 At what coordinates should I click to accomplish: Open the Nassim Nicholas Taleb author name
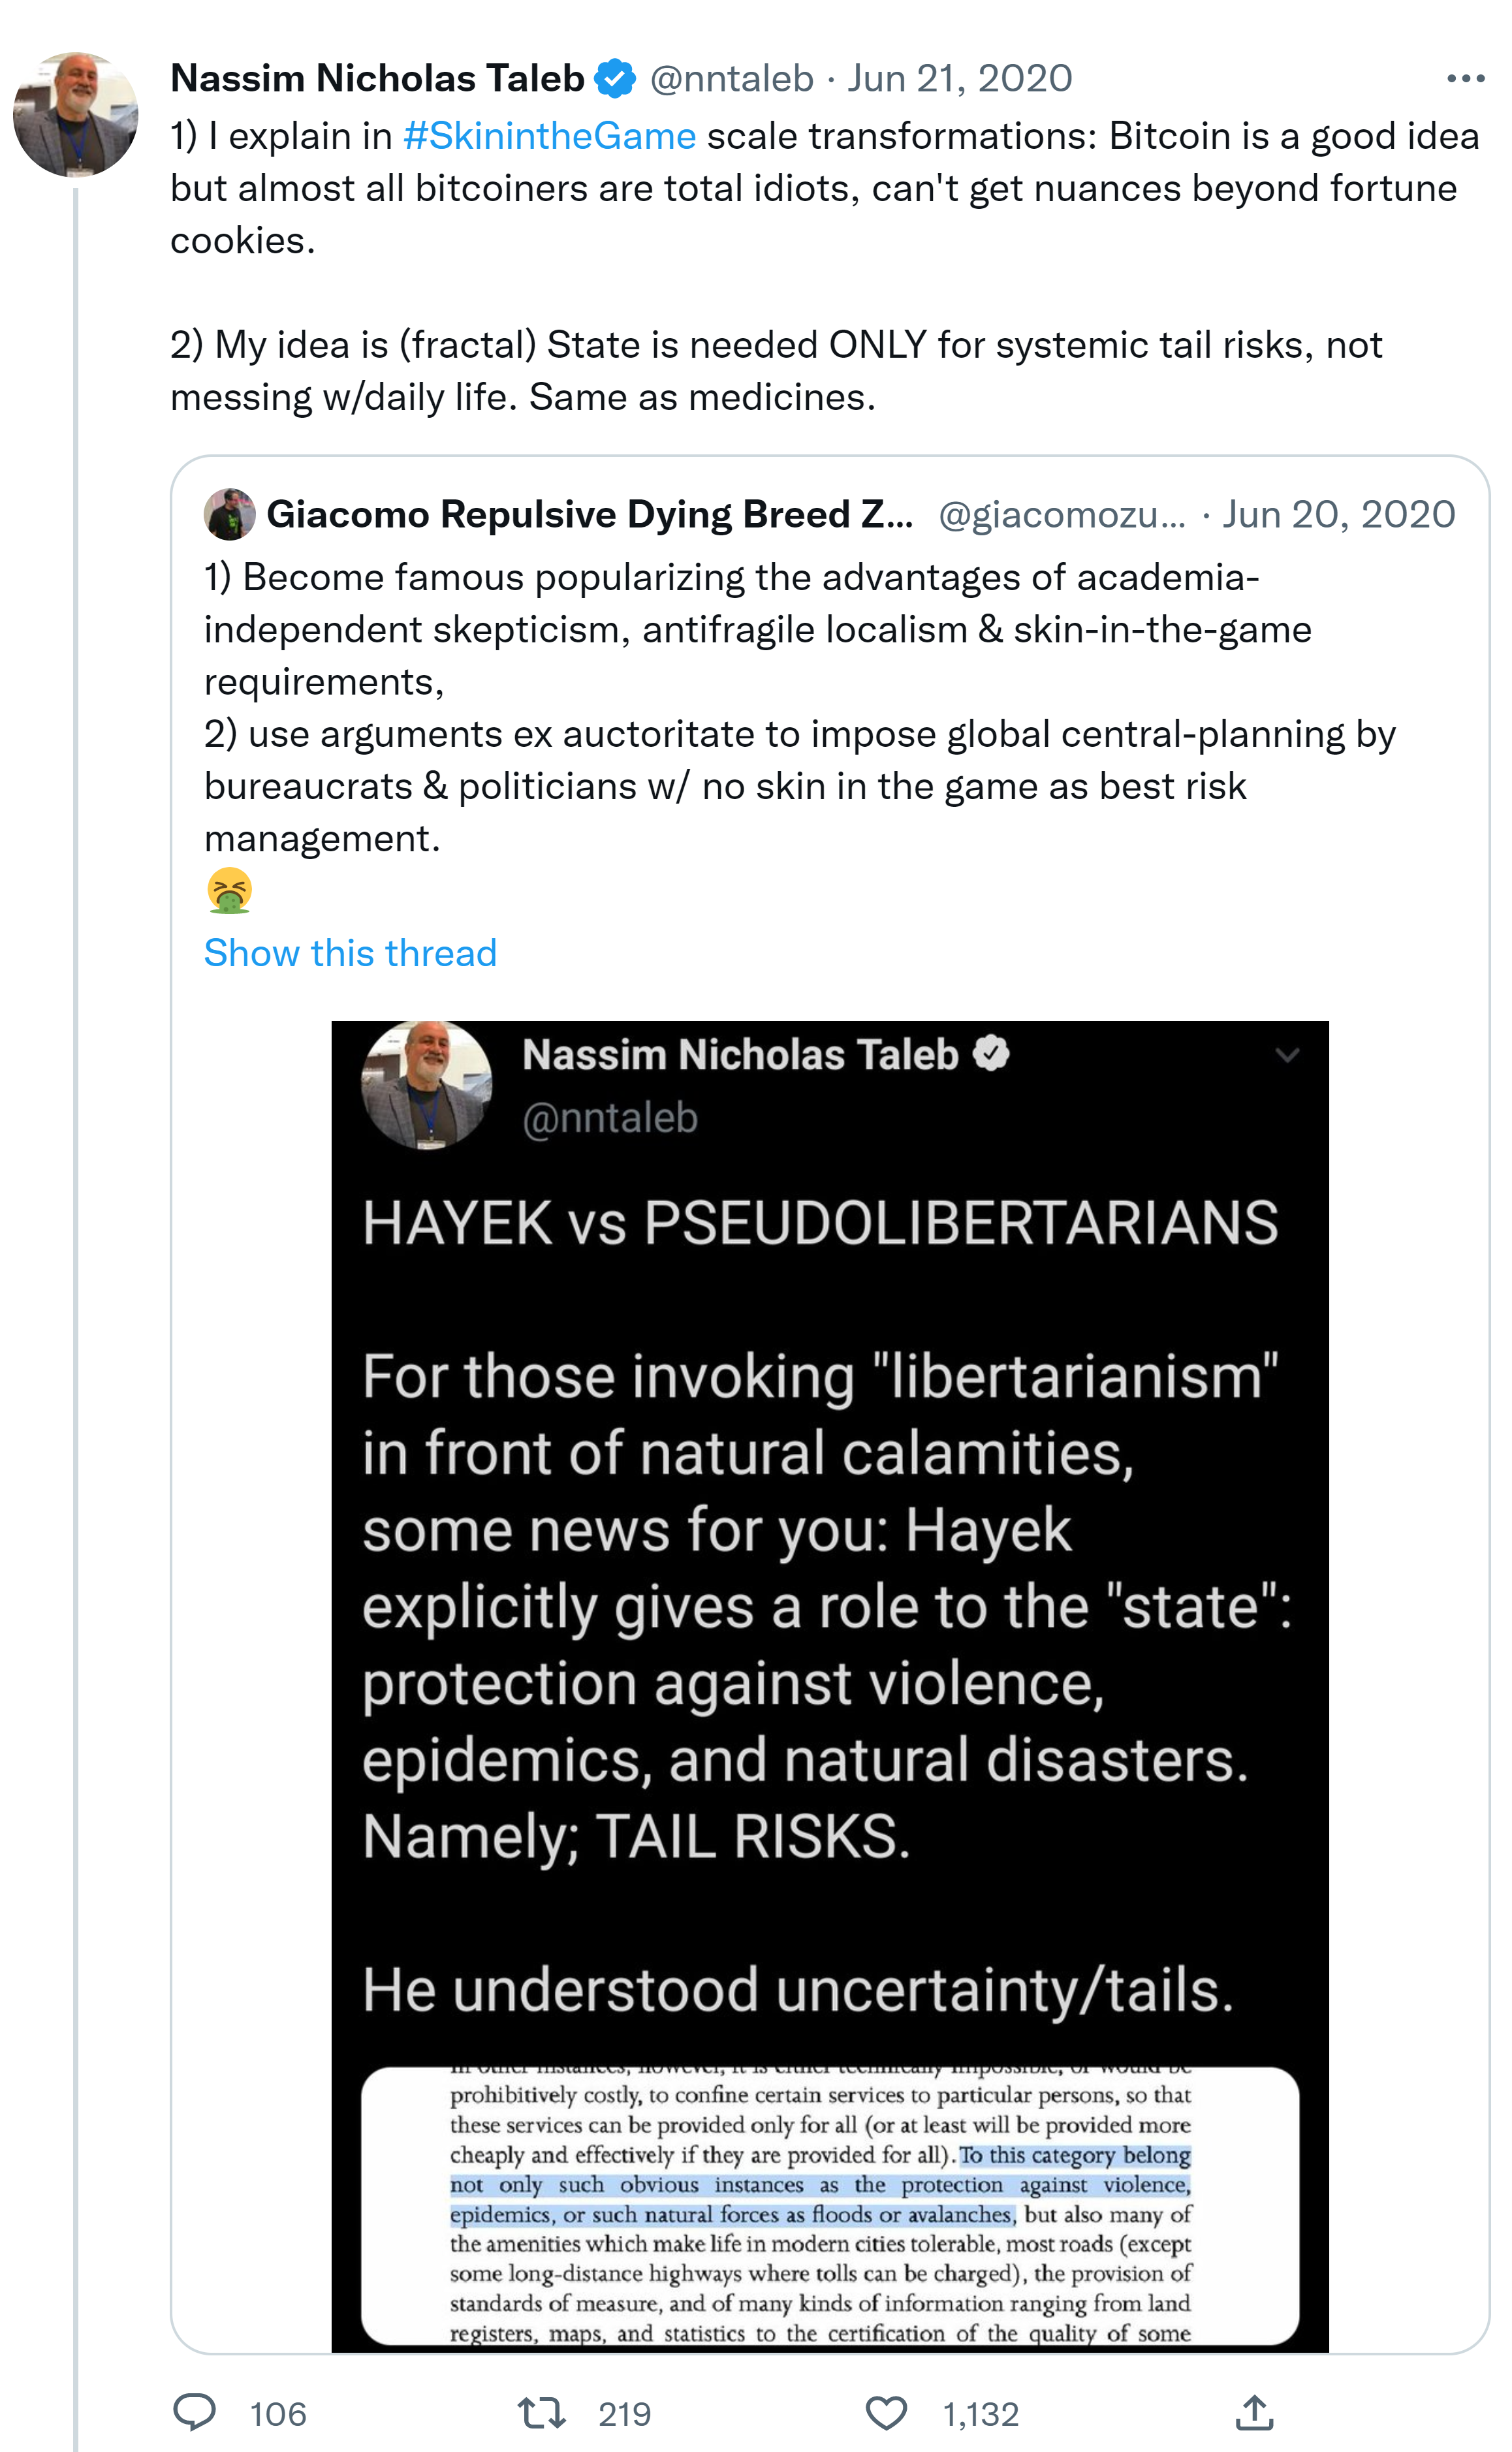377,79
